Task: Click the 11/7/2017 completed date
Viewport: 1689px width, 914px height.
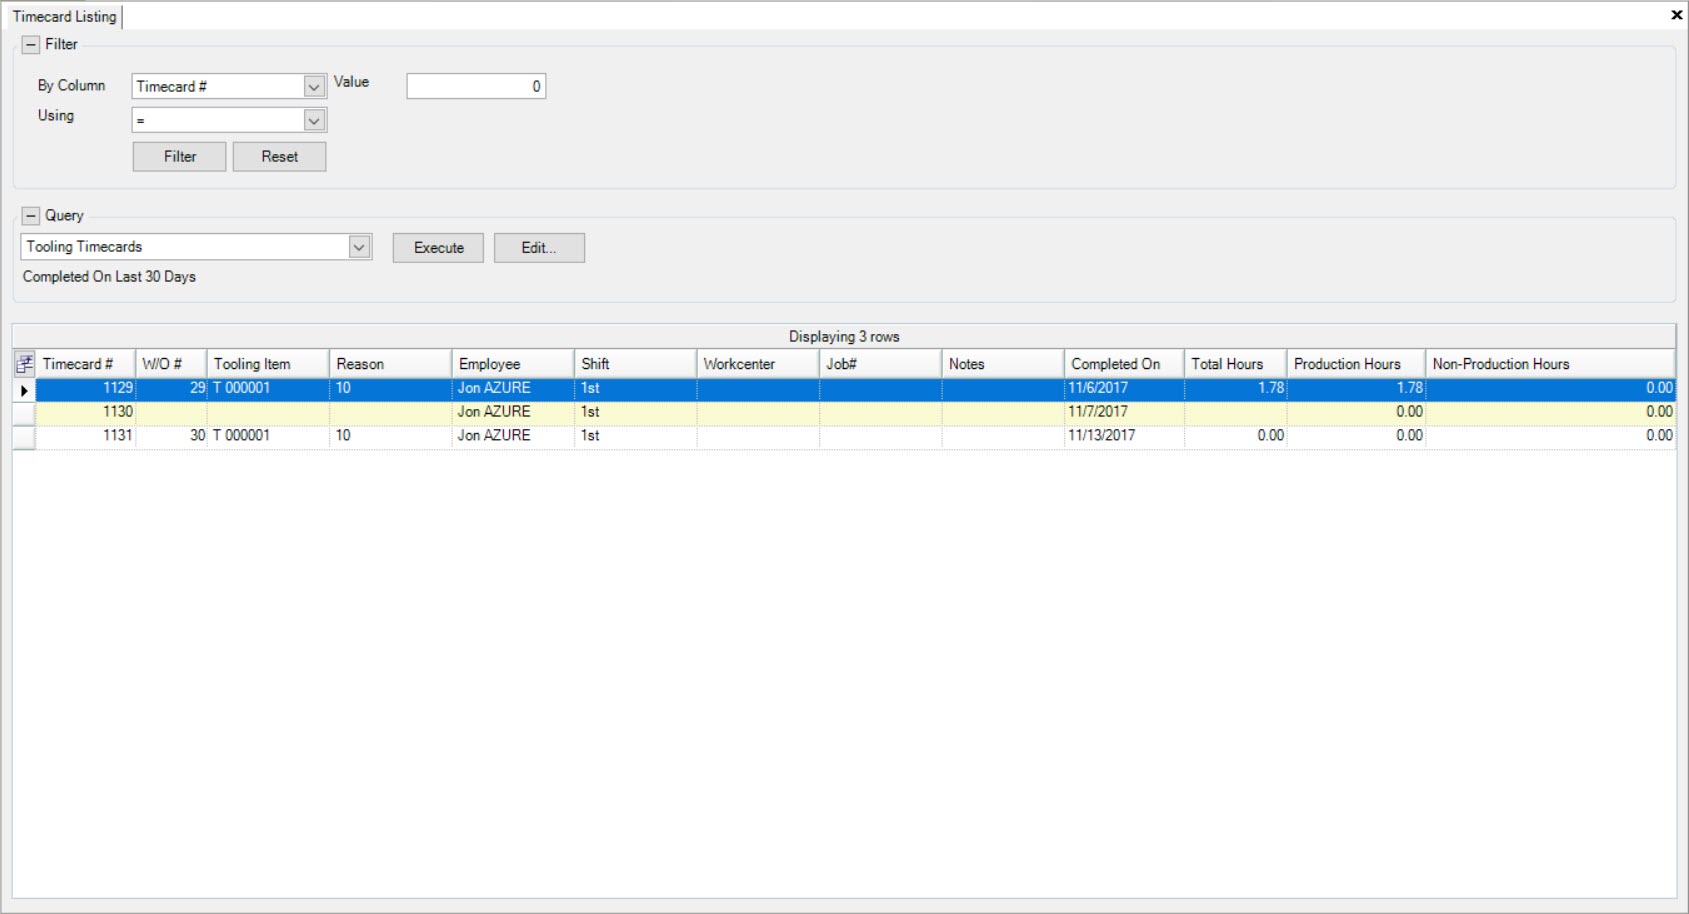Action: coord(1124,412)
